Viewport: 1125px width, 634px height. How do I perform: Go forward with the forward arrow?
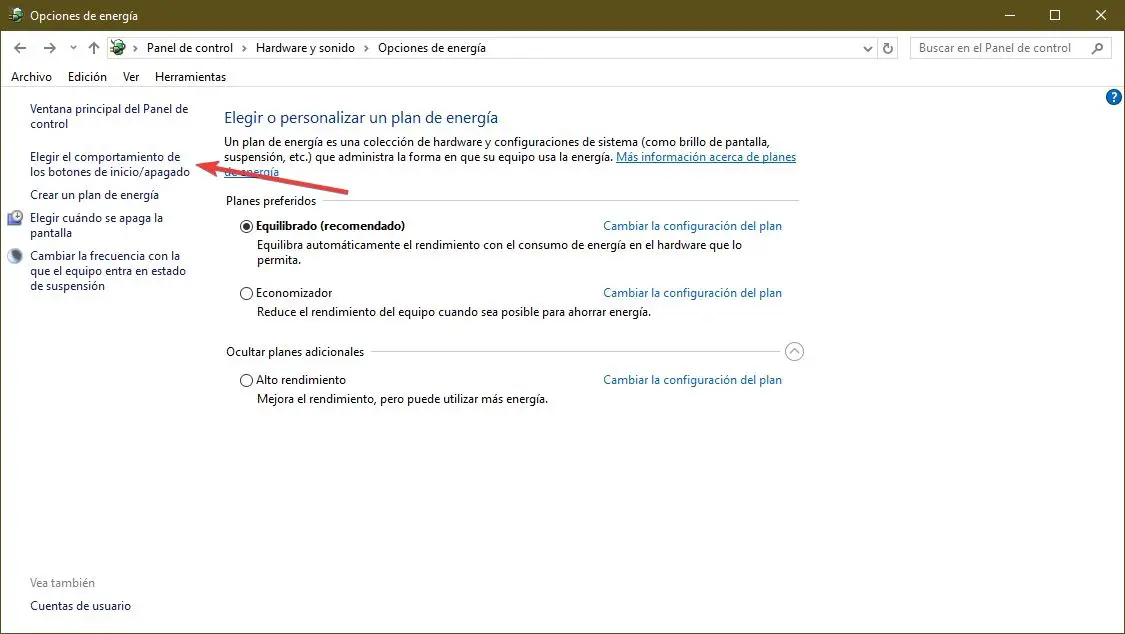(49, 48)
